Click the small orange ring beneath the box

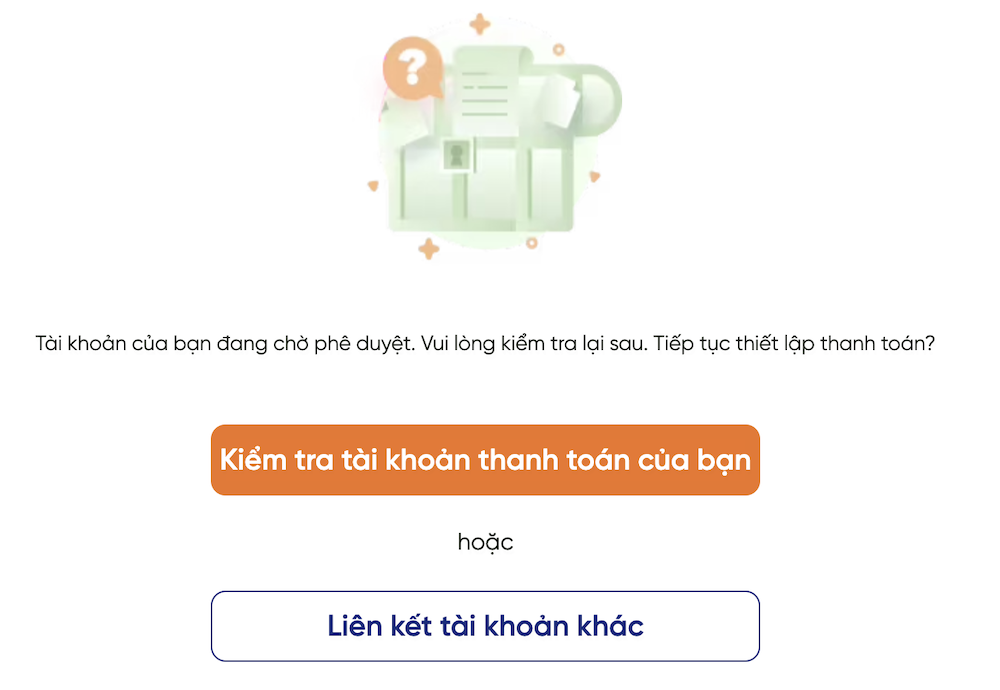532,243
